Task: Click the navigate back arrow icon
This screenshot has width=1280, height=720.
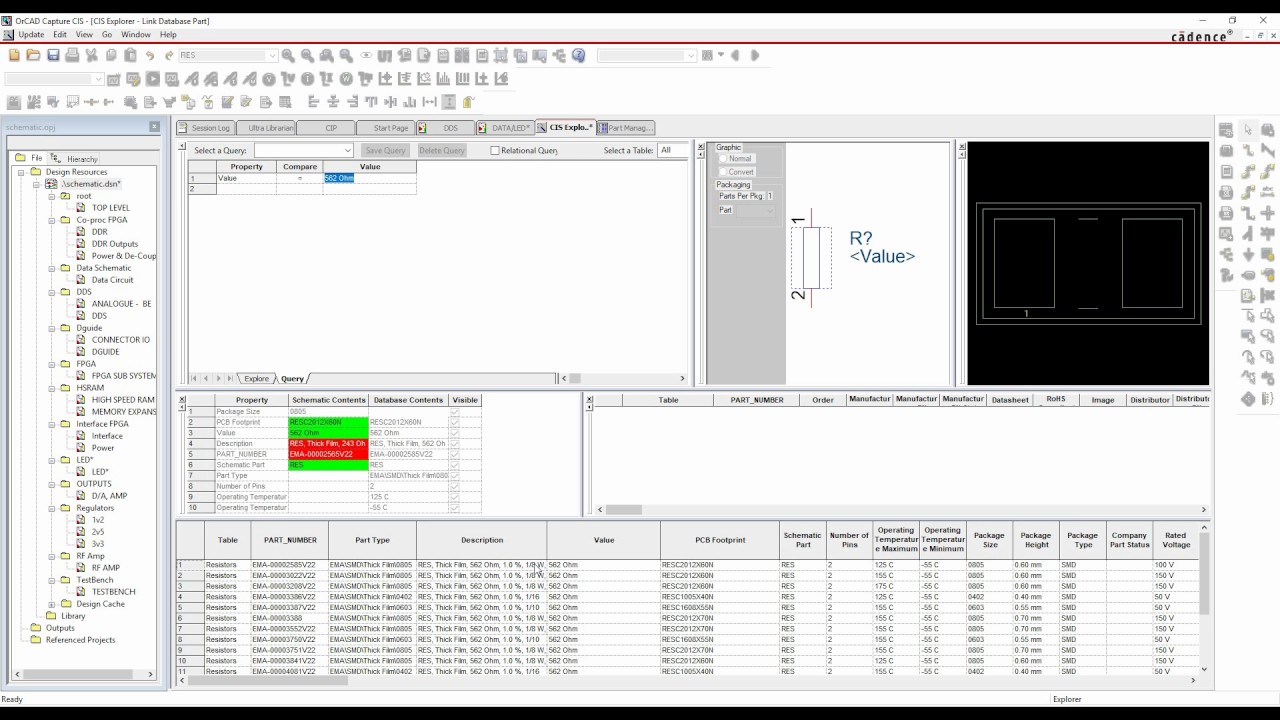Action: [735, 56]
